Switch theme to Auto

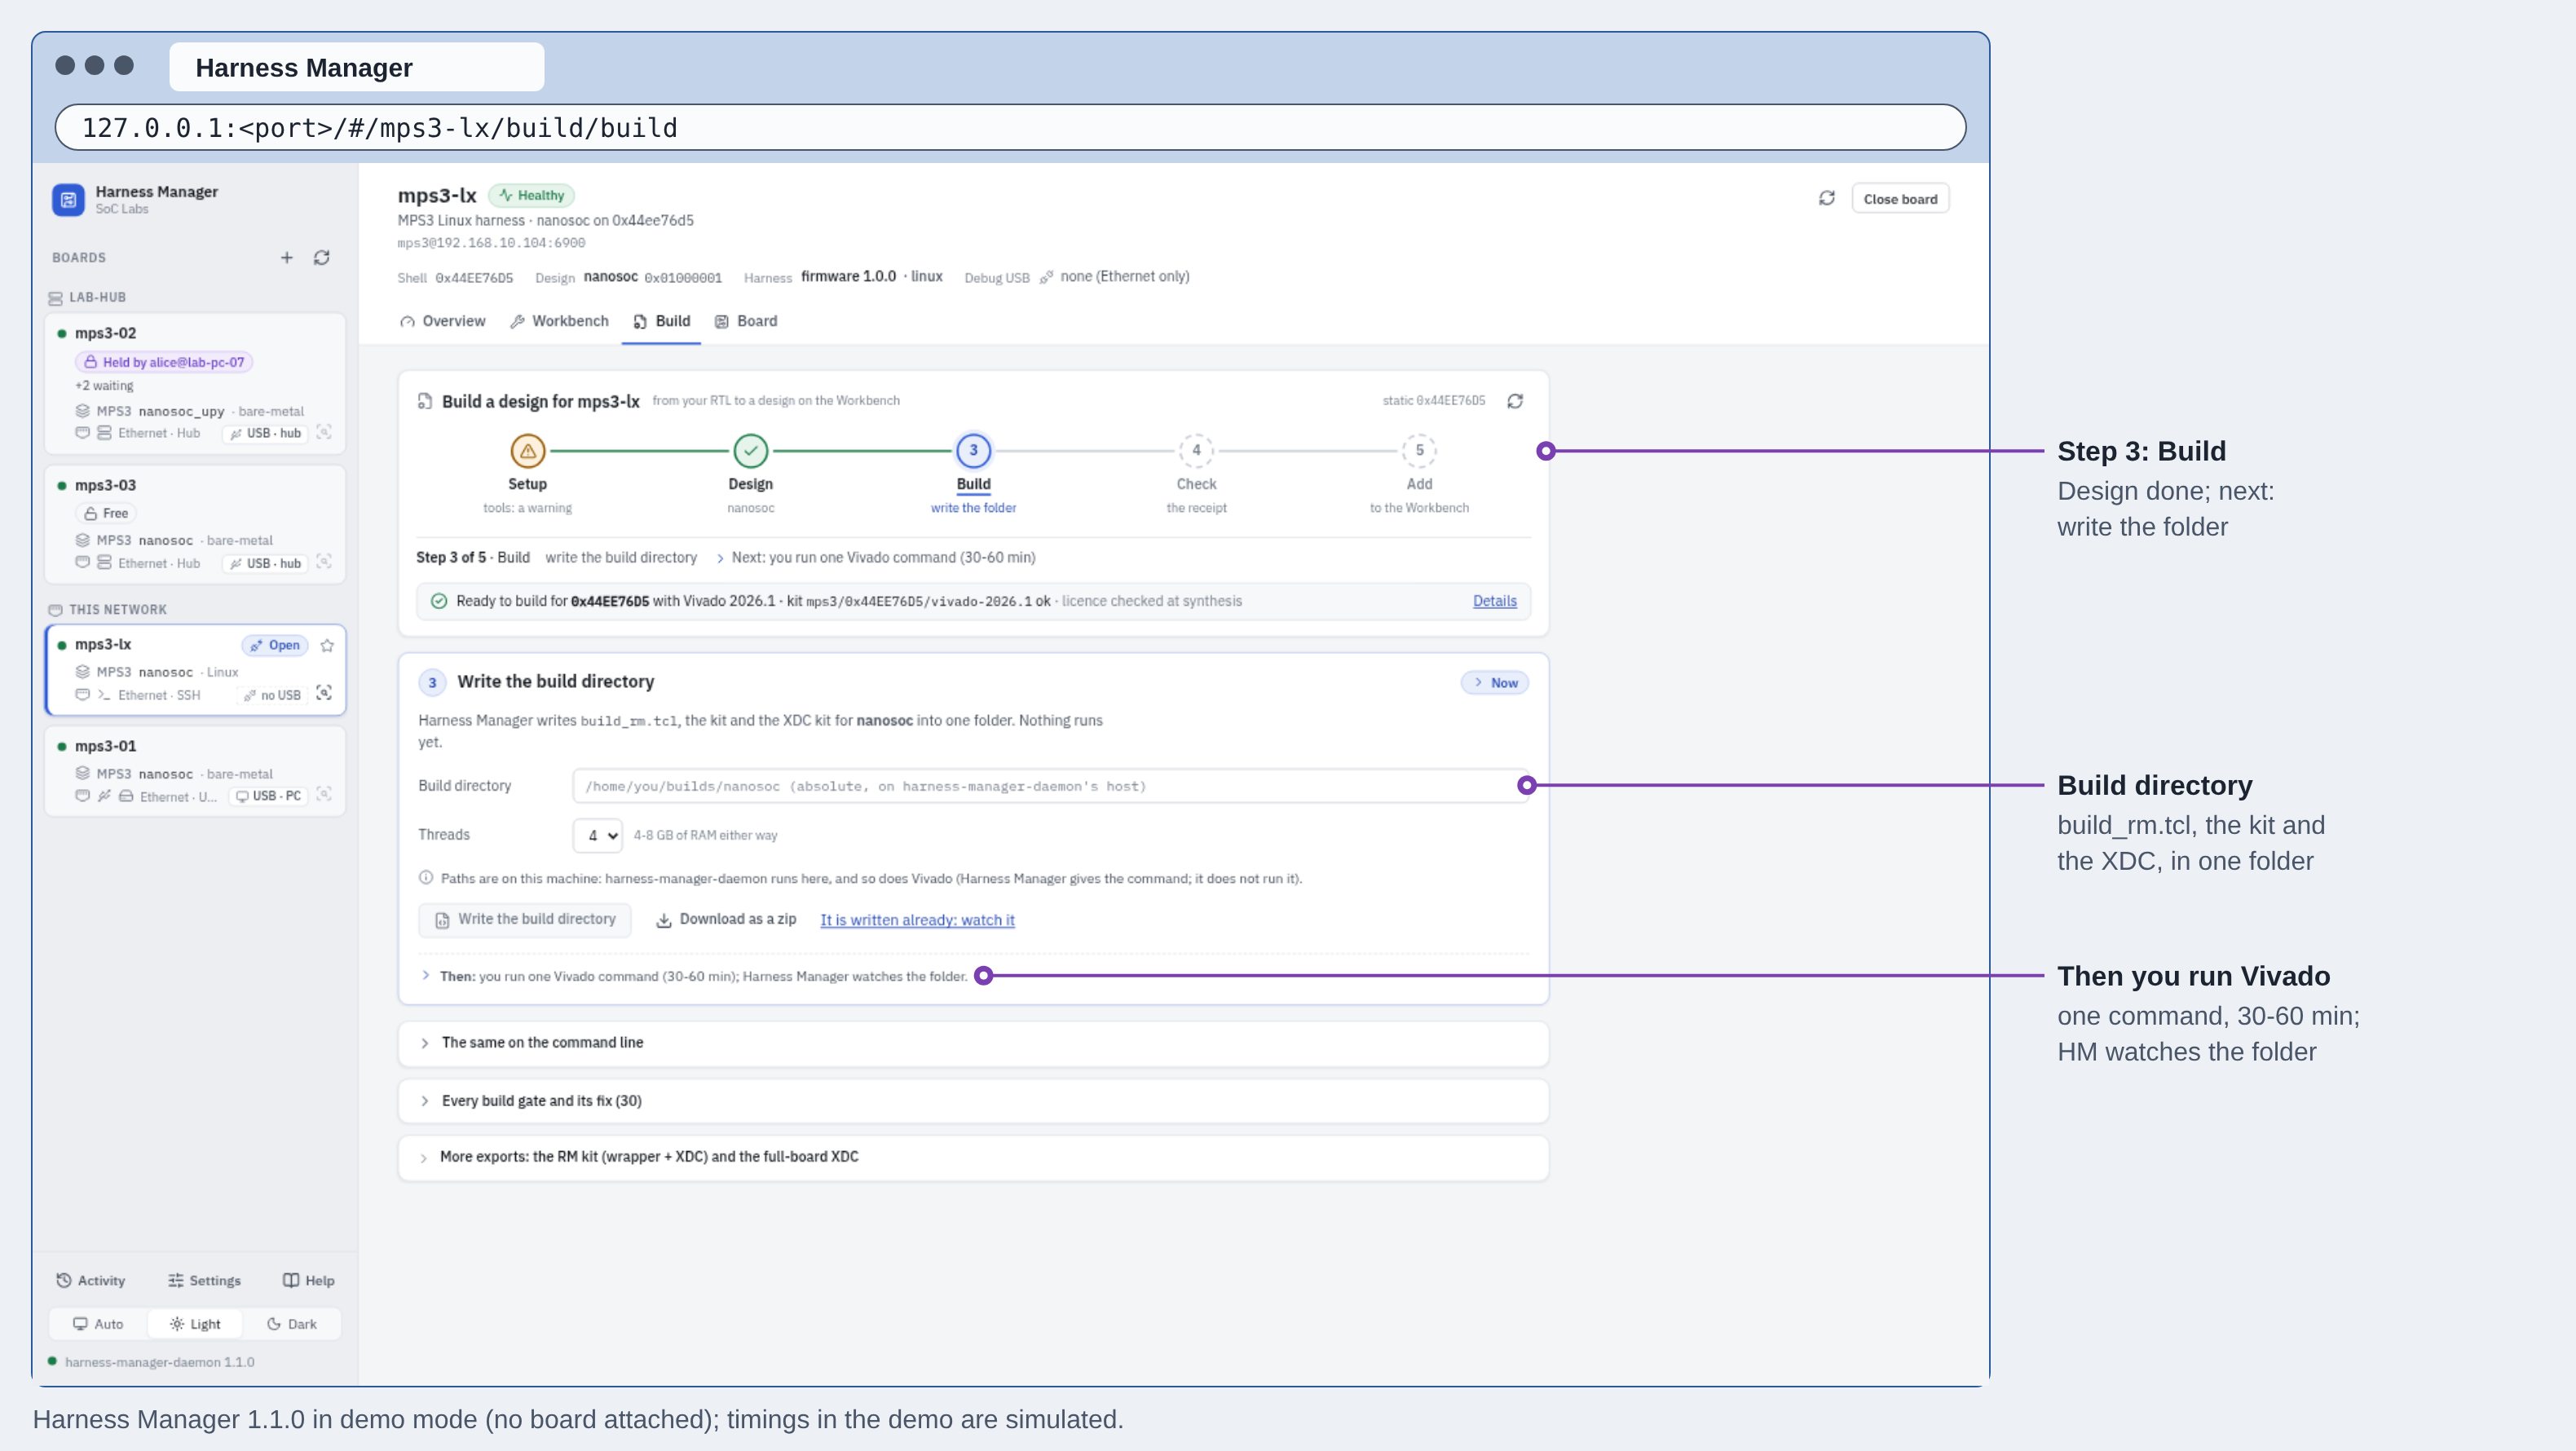click(98, 1324)
